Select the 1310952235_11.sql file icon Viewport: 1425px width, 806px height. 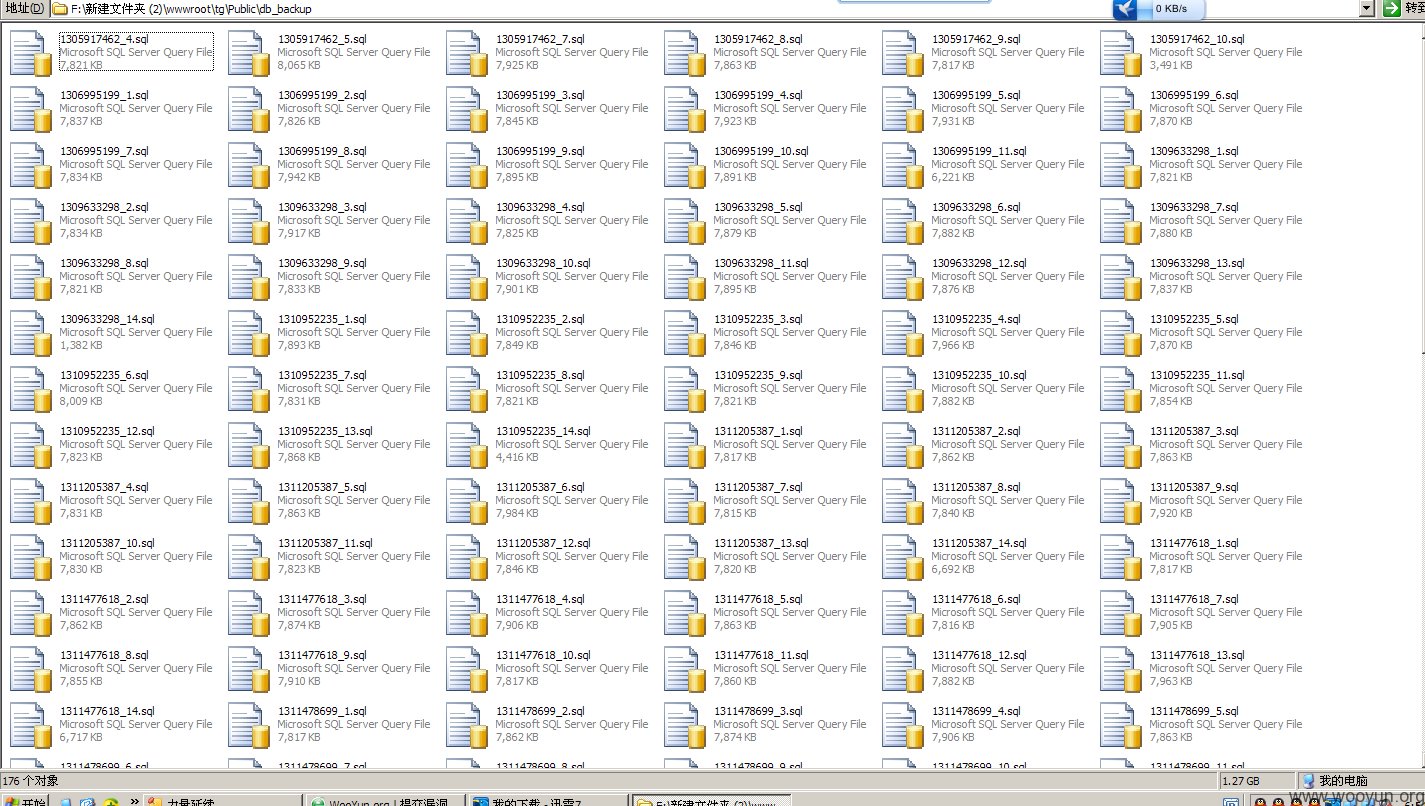pyautogui.click(x=1120, y=389)
